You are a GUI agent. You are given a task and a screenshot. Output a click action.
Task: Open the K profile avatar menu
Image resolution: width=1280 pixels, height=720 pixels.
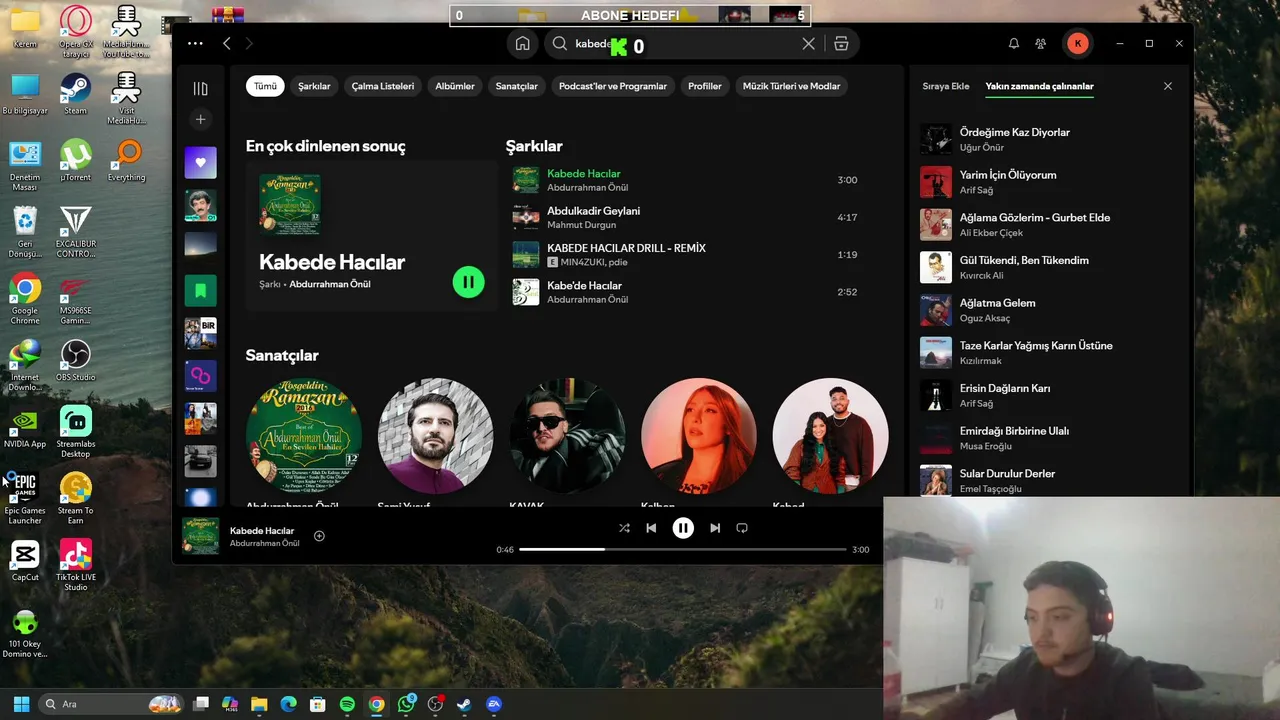coord(1077,43)
